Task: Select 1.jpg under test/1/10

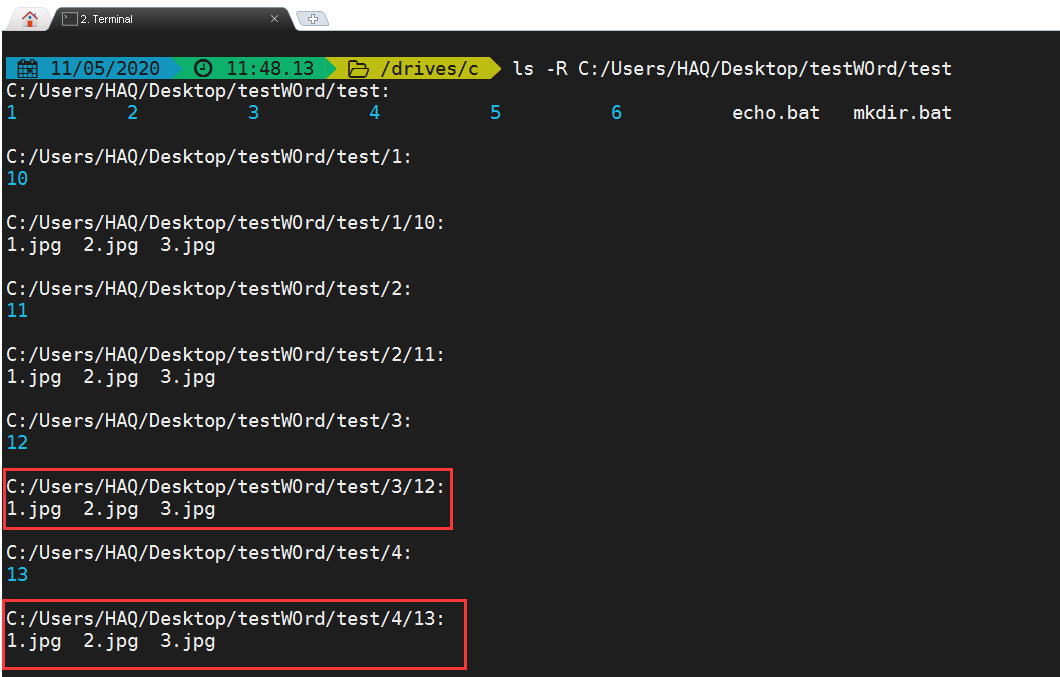Action: coord(34,246)
